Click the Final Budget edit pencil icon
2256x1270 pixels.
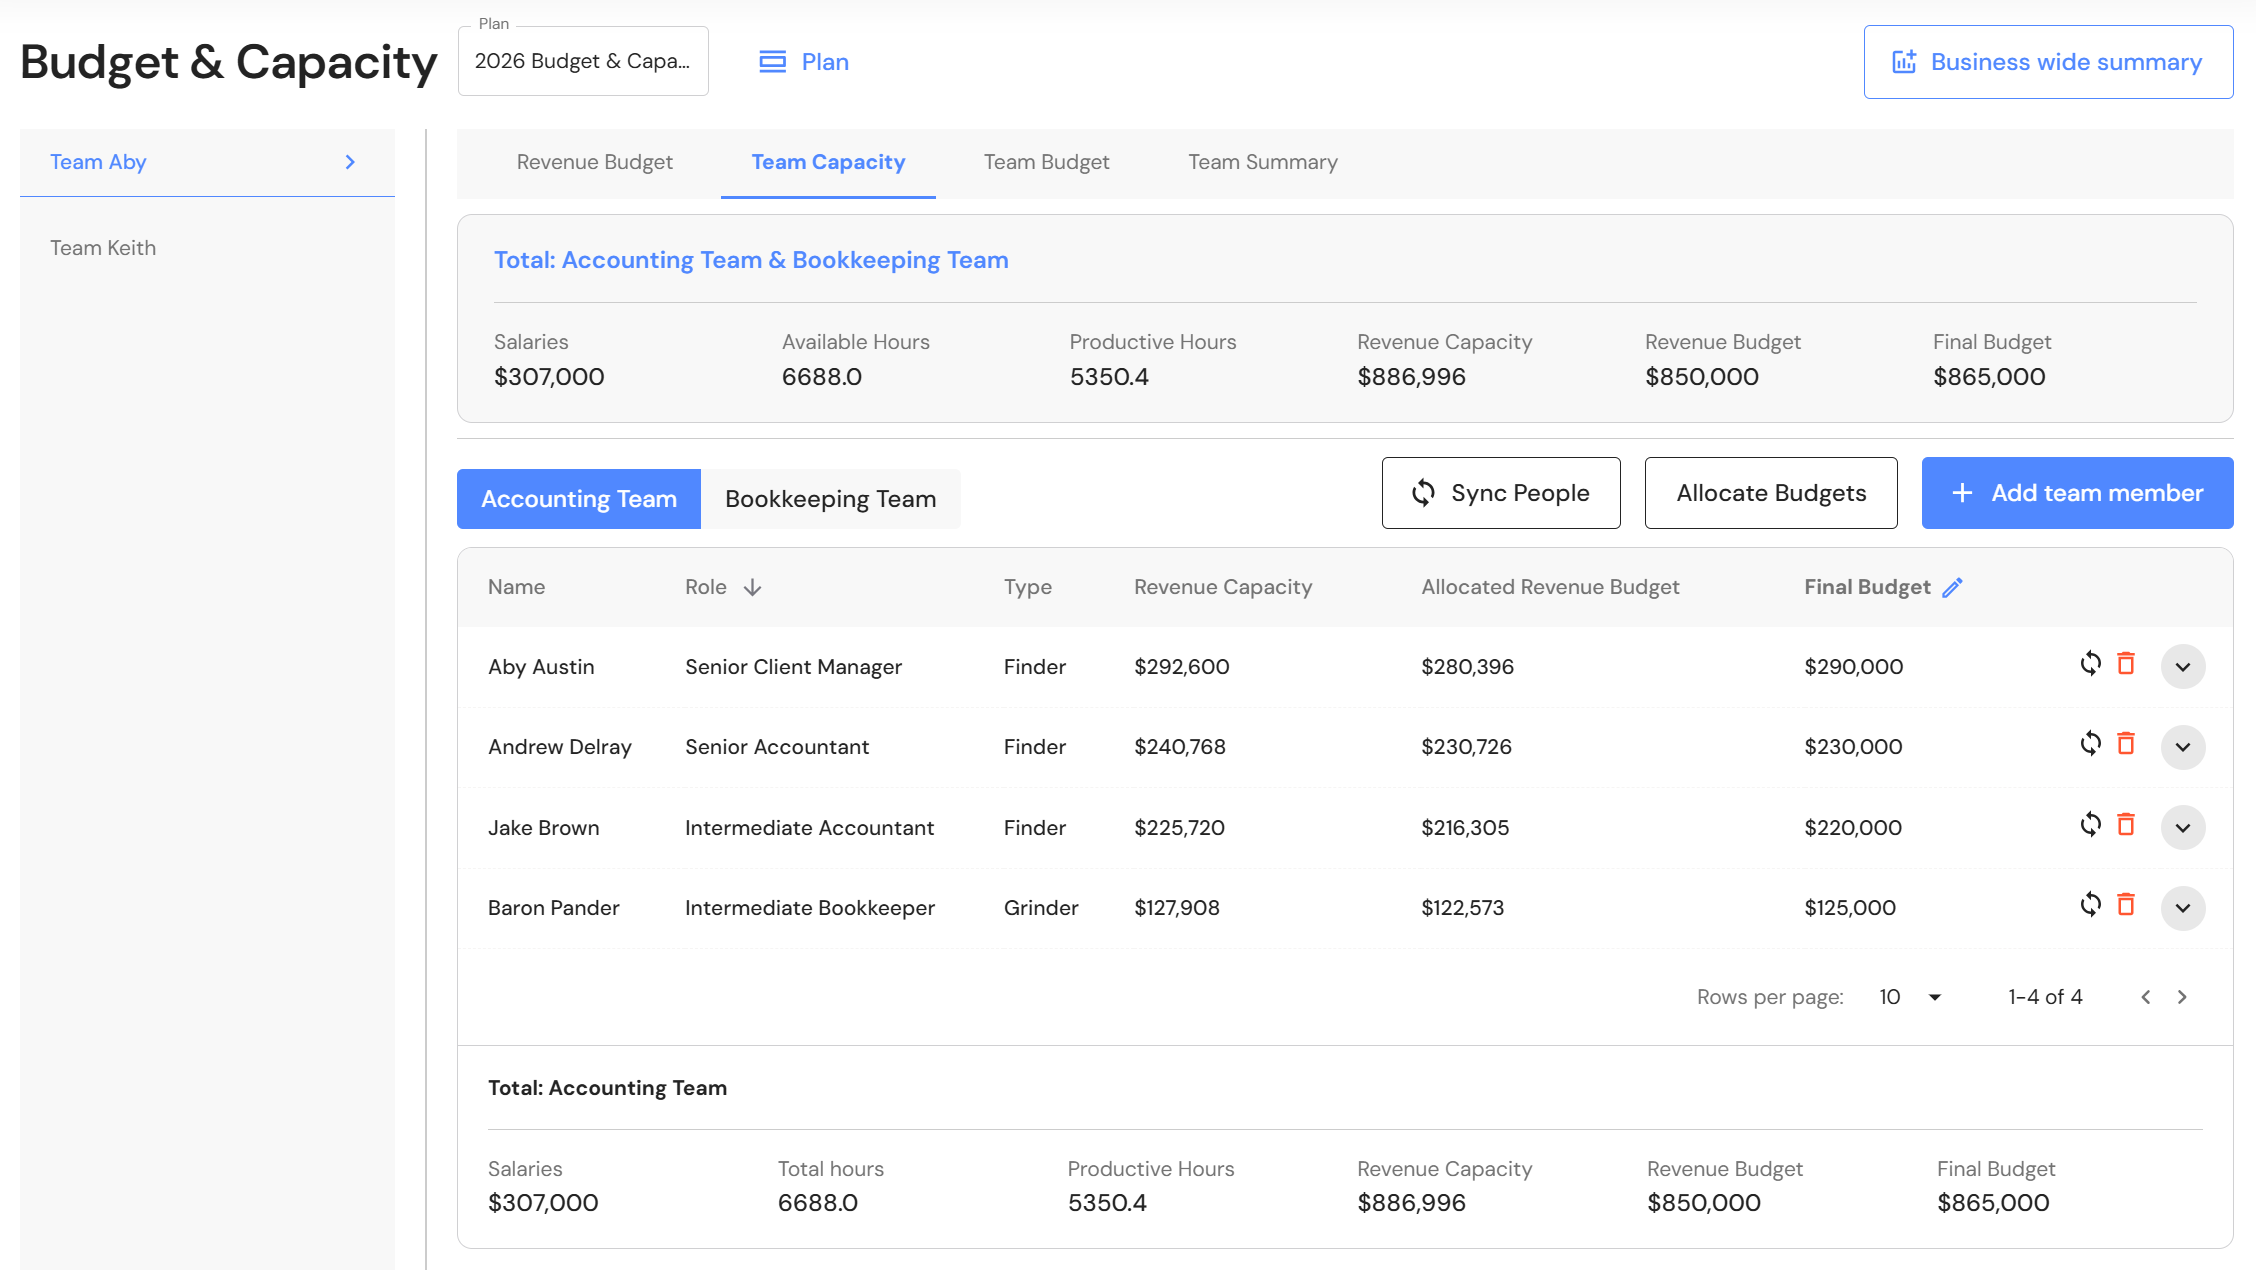[x=1952, y=588]
